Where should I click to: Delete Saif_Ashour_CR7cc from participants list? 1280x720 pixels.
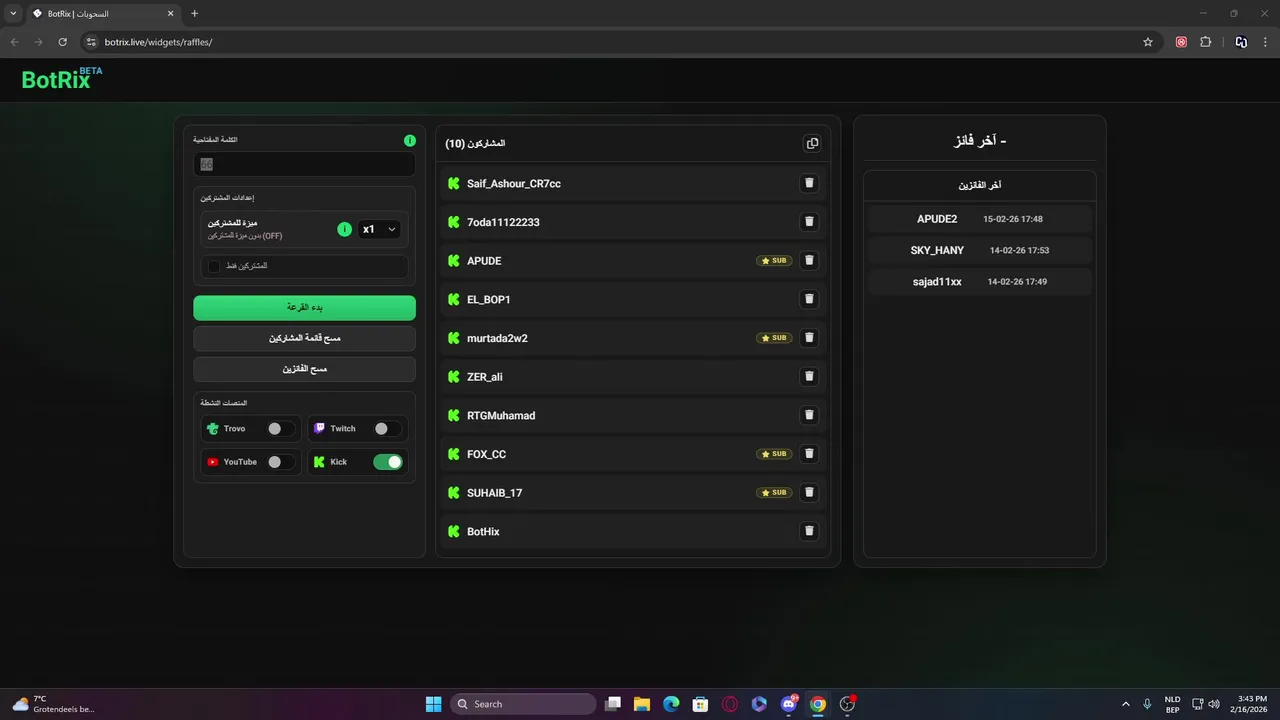tap(809, 183)
